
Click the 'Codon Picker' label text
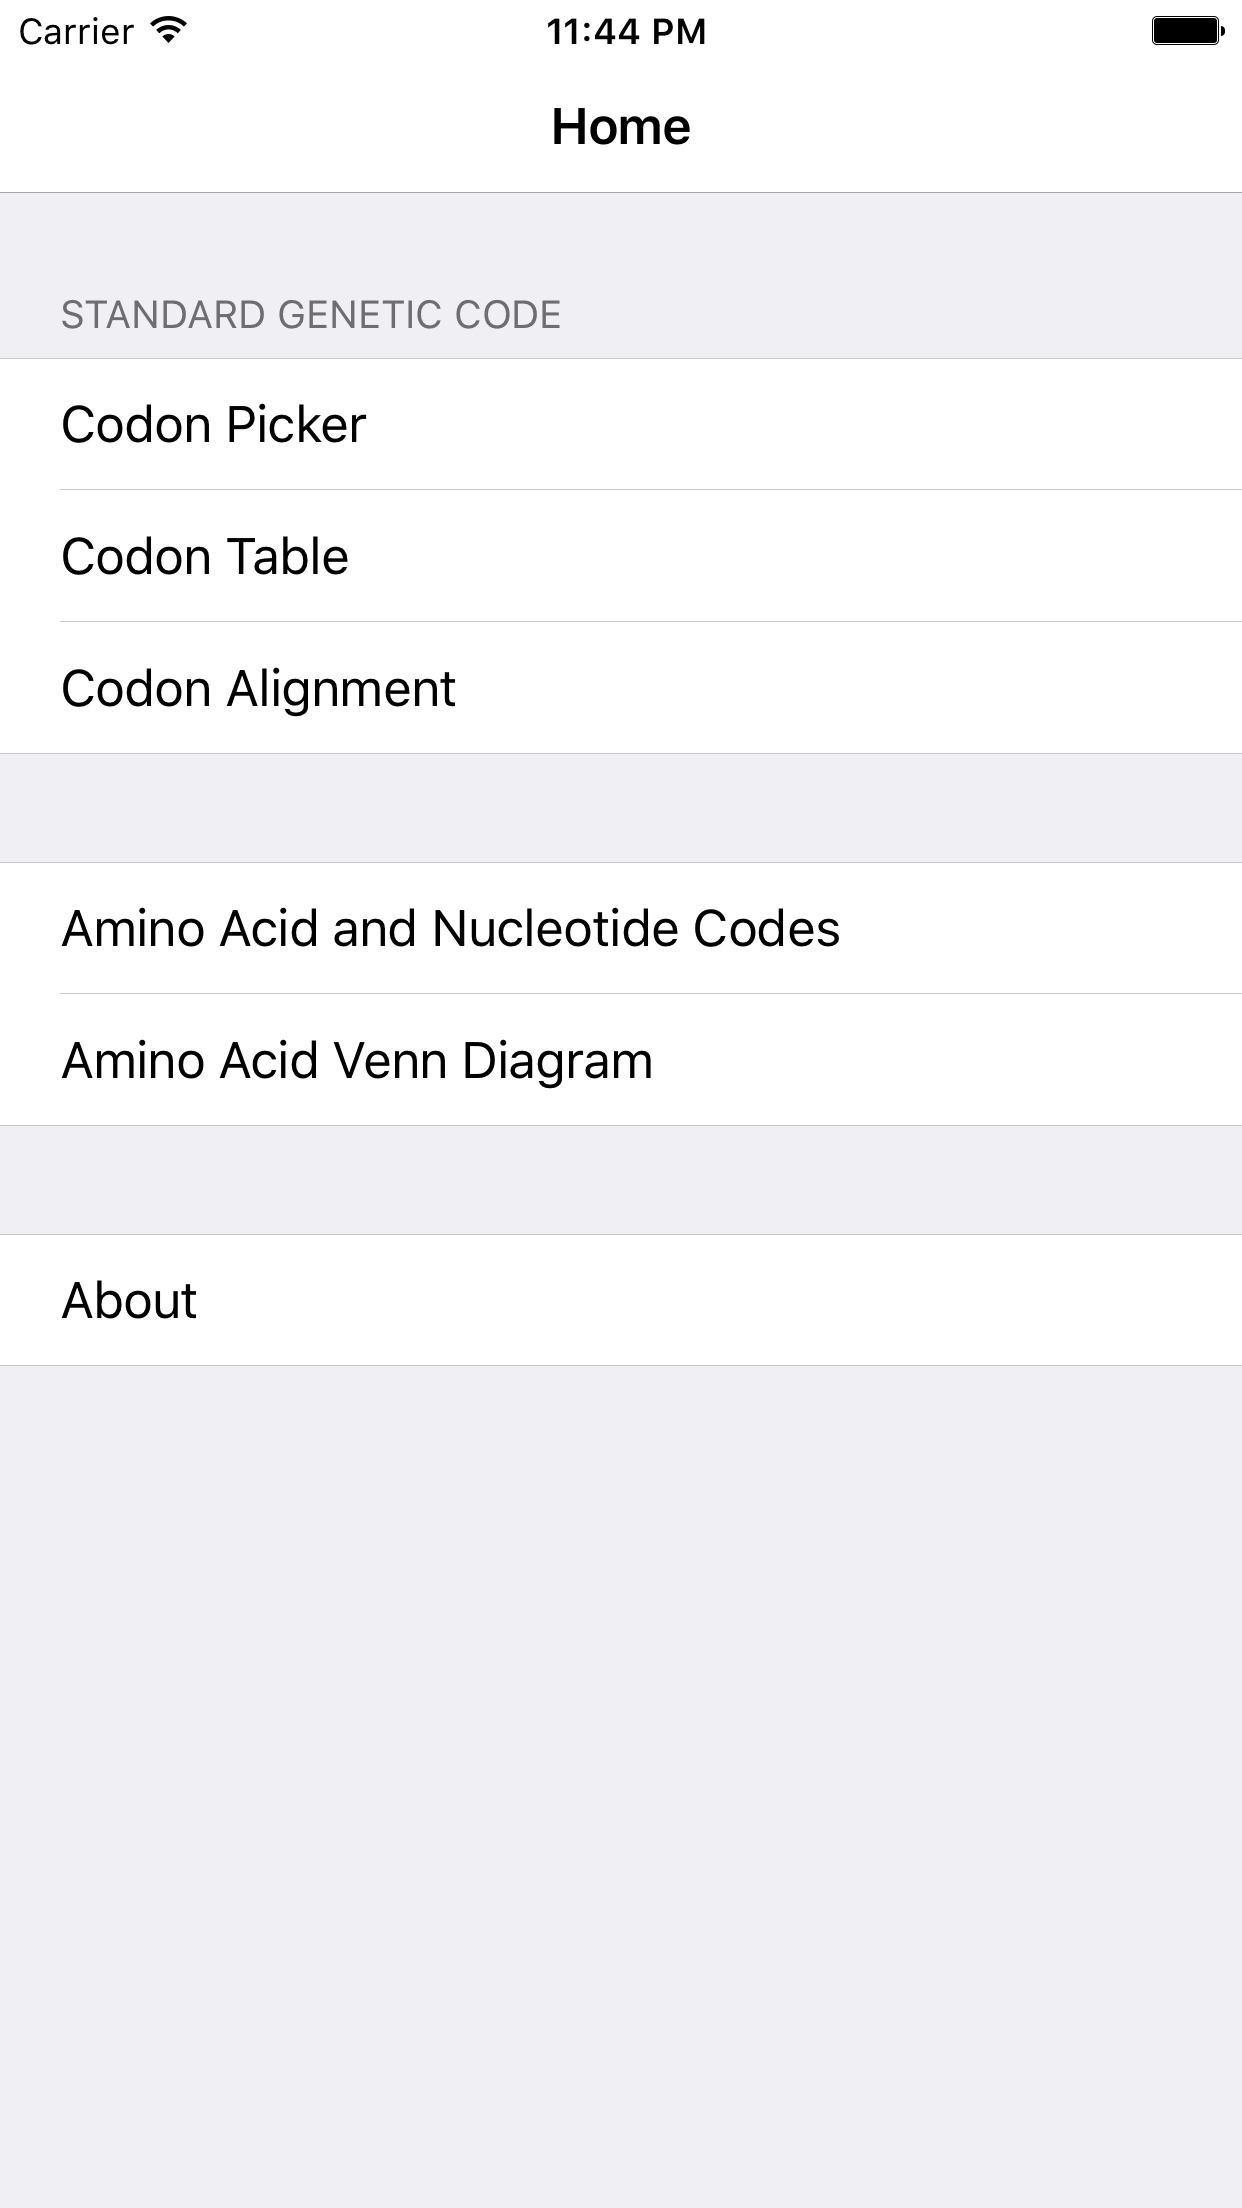tap(214, 425)
